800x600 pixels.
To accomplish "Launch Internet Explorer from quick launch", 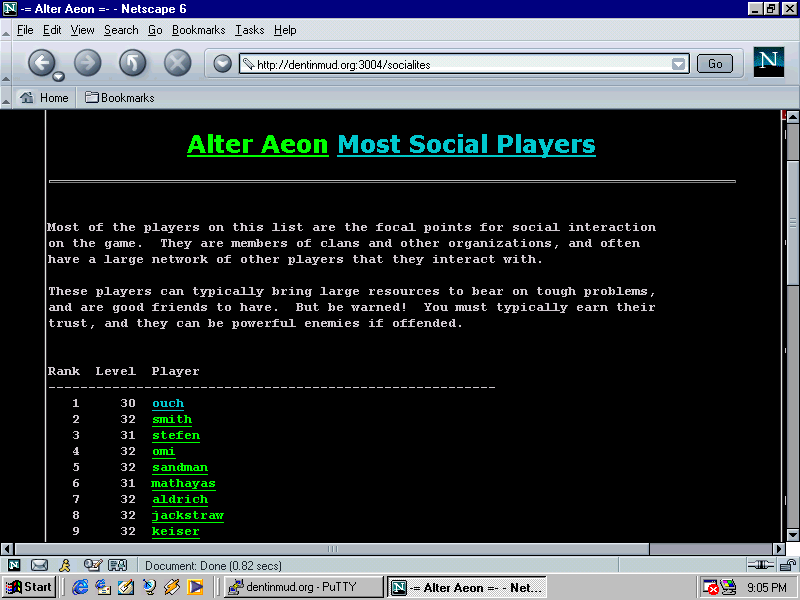I will 80,587.
